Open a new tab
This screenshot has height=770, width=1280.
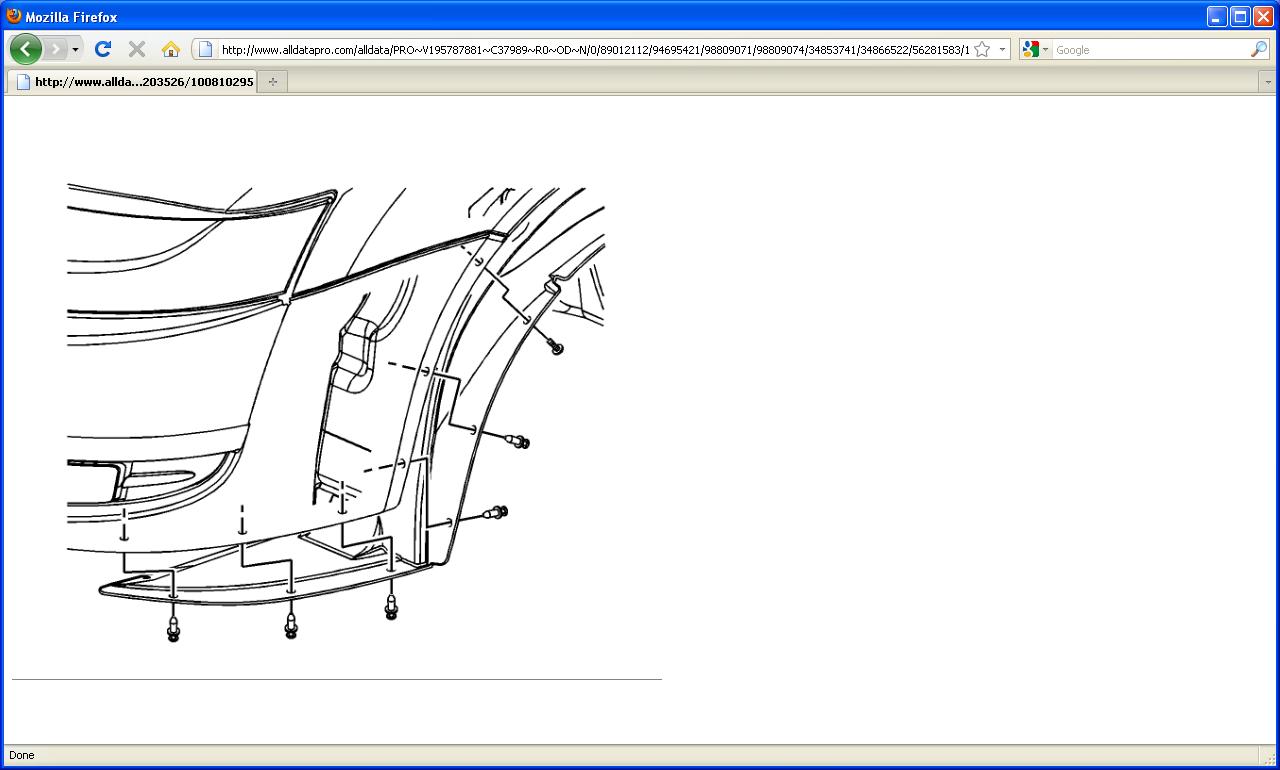[272, 82]
